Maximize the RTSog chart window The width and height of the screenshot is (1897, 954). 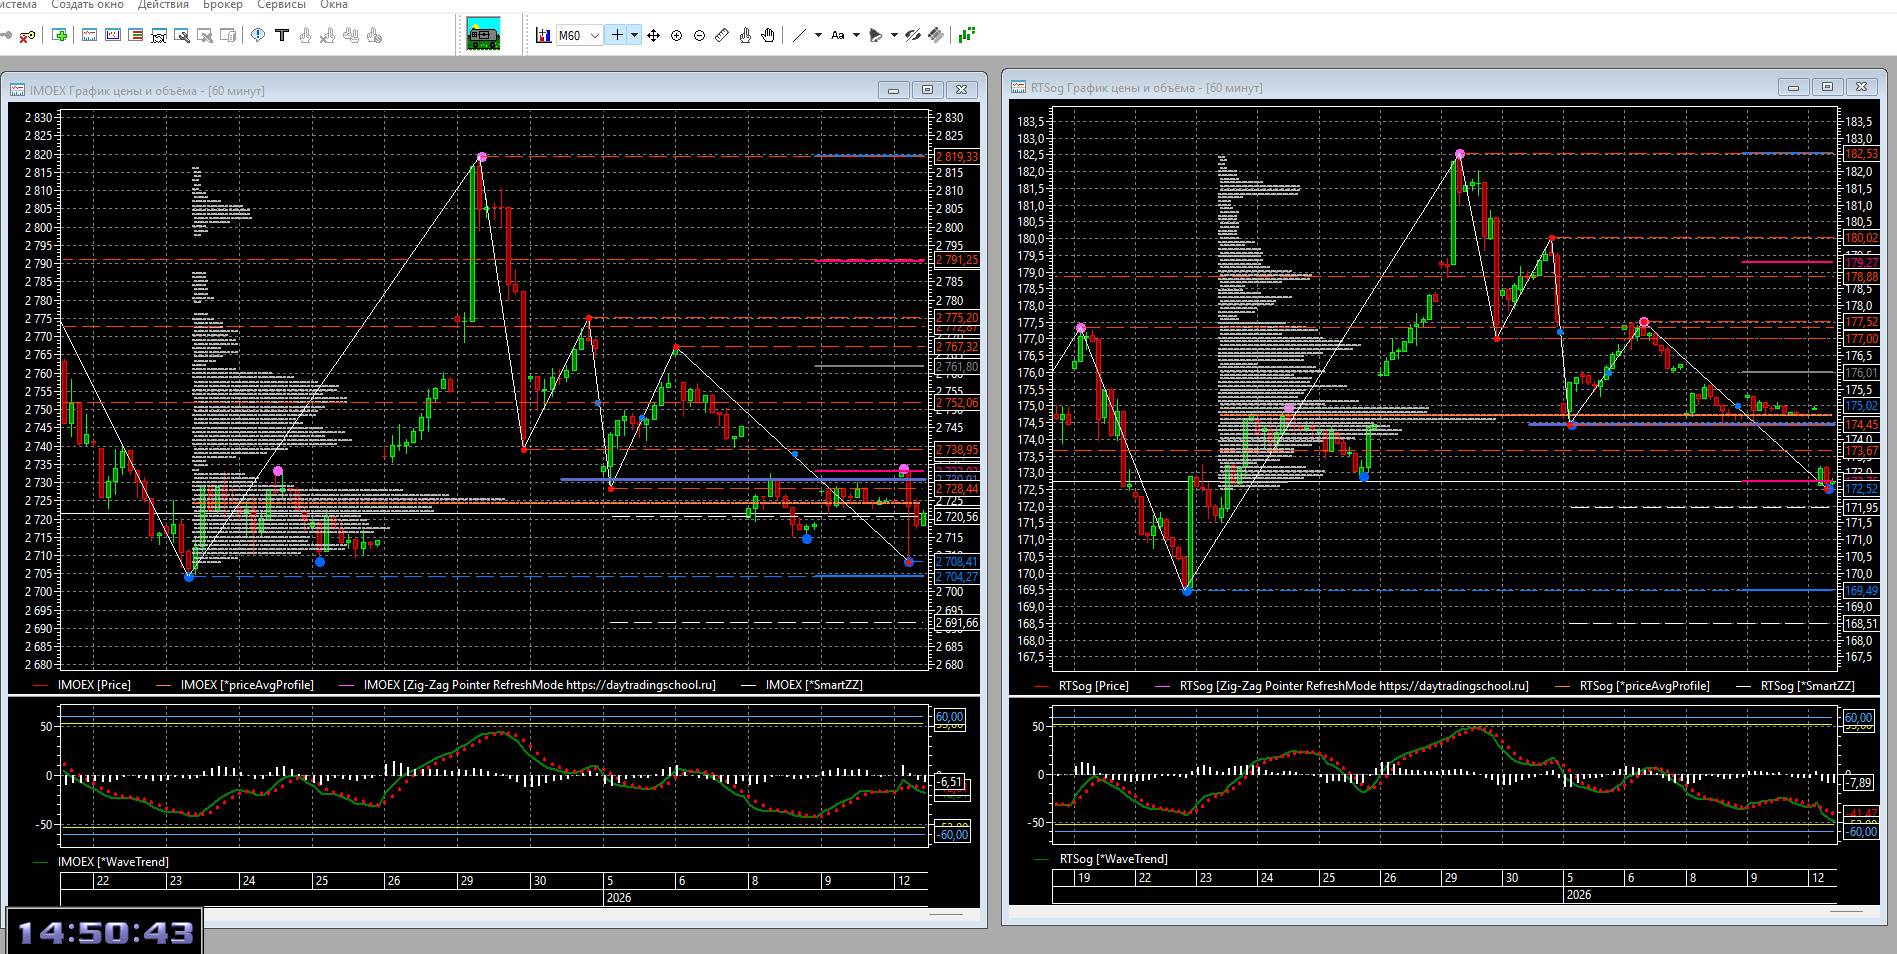point(1827,87)
